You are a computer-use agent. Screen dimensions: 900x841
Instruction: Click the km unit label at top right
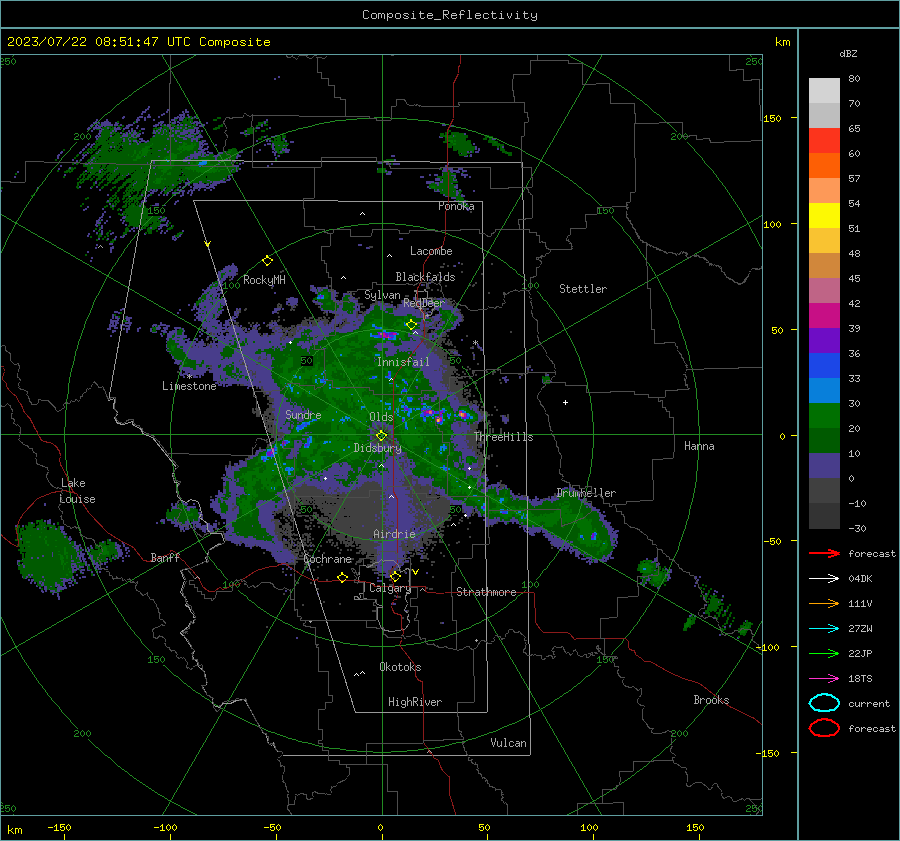(782, 42)
